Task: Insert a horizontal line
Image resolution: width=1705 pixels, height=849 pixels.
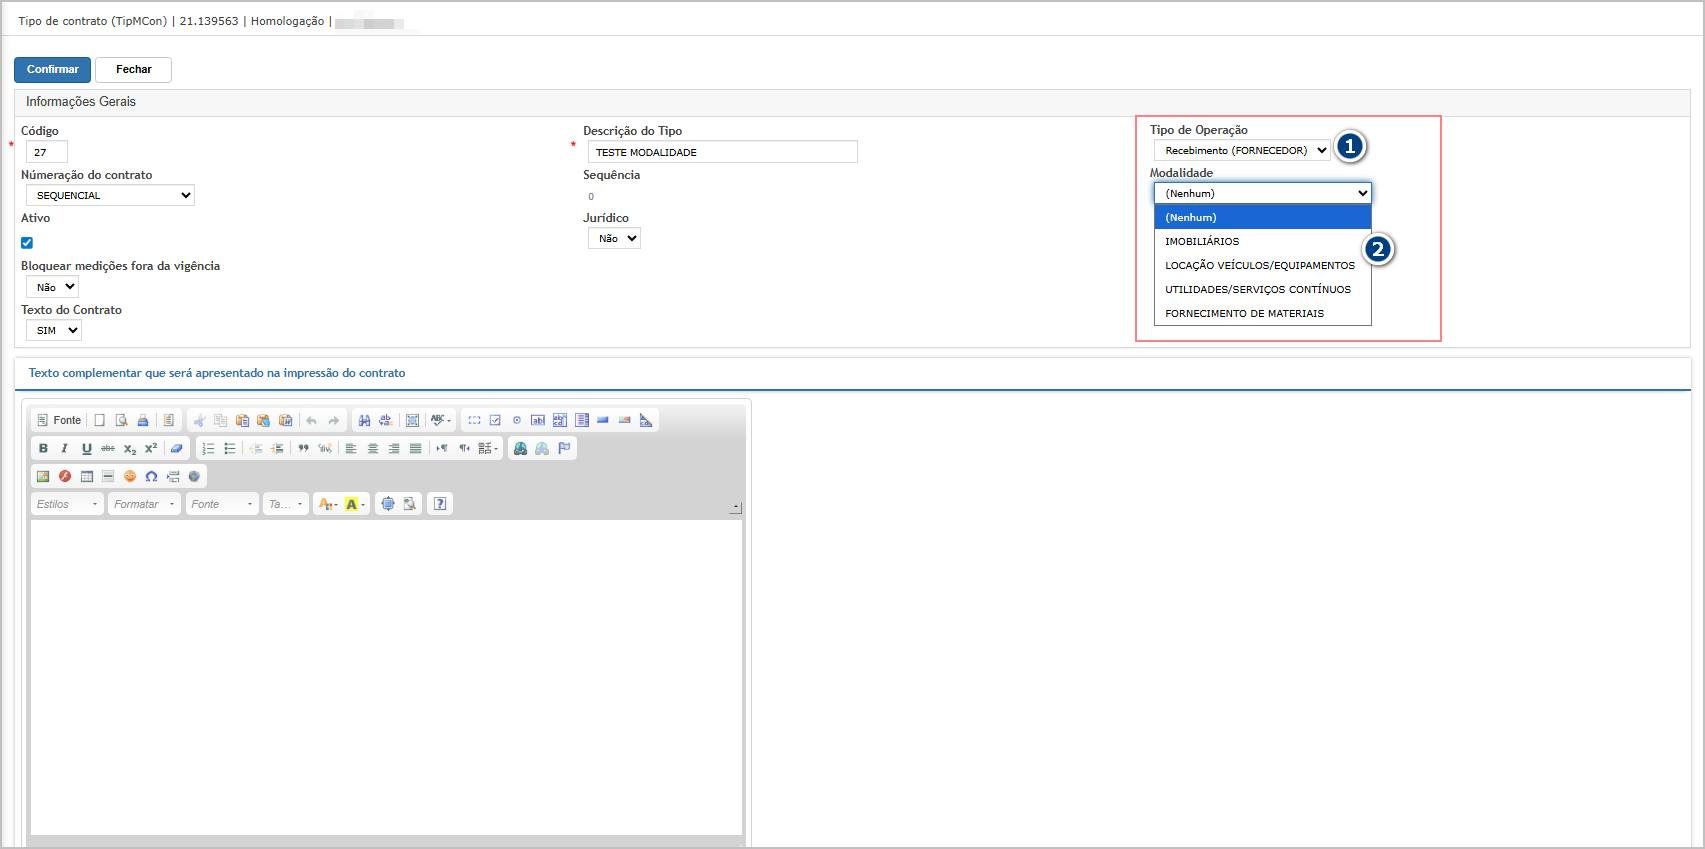Action: [108, 476]
